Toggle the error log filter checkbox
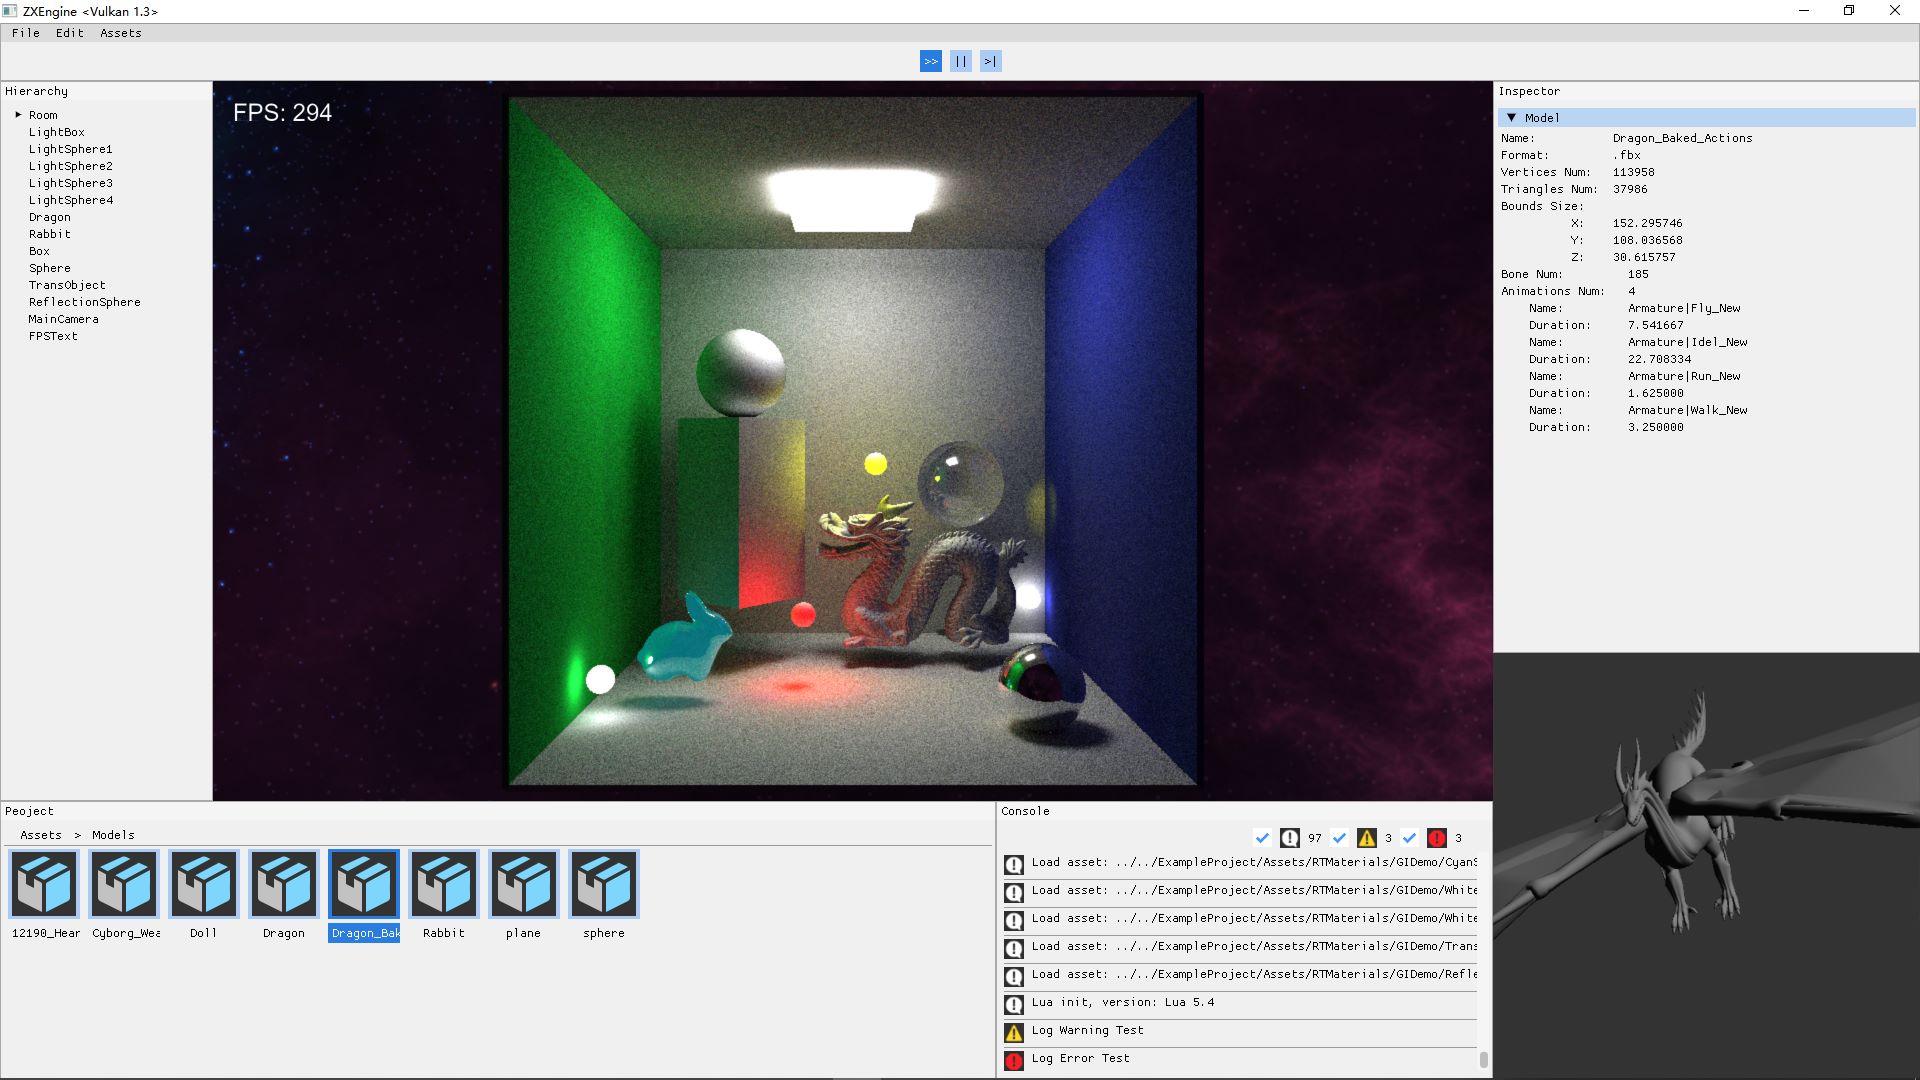 point(1409,838)
